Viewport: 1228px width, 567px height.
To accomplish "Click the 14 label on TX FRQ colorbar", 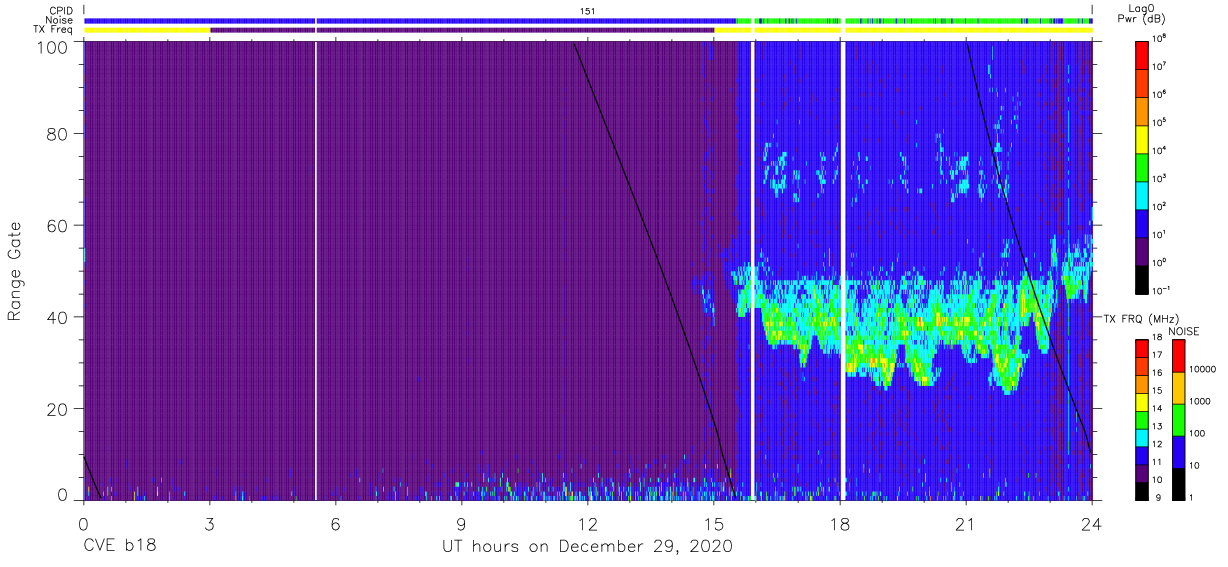I will [1158, 409].
